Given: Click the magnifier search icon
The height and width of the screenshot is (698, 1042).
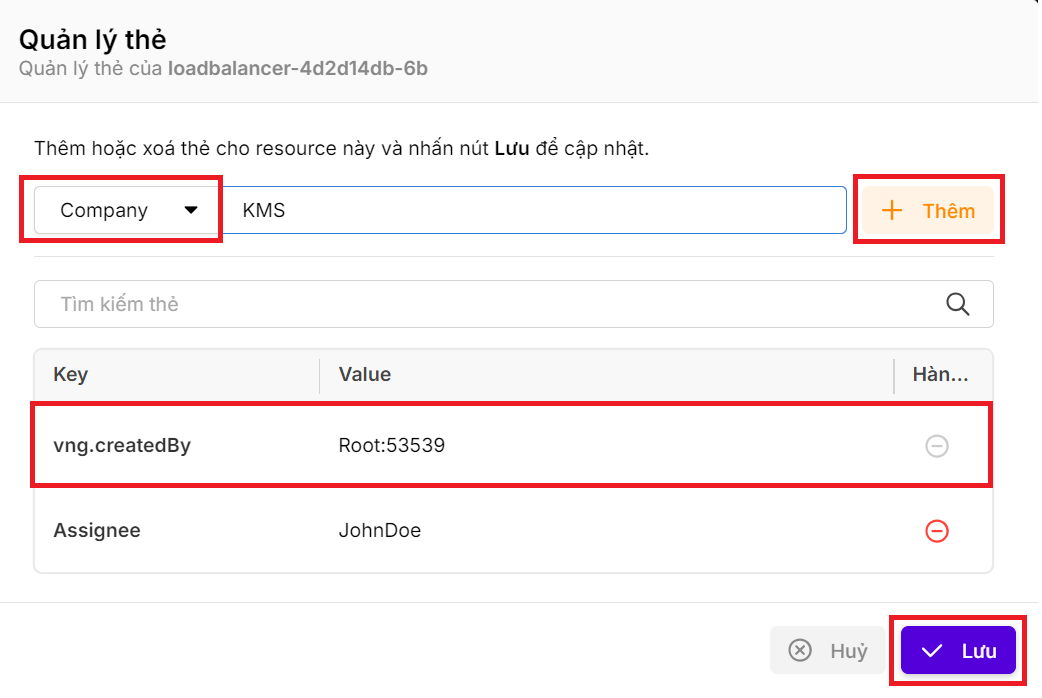Looking at the screenshot, I should (x=957, y=304).
